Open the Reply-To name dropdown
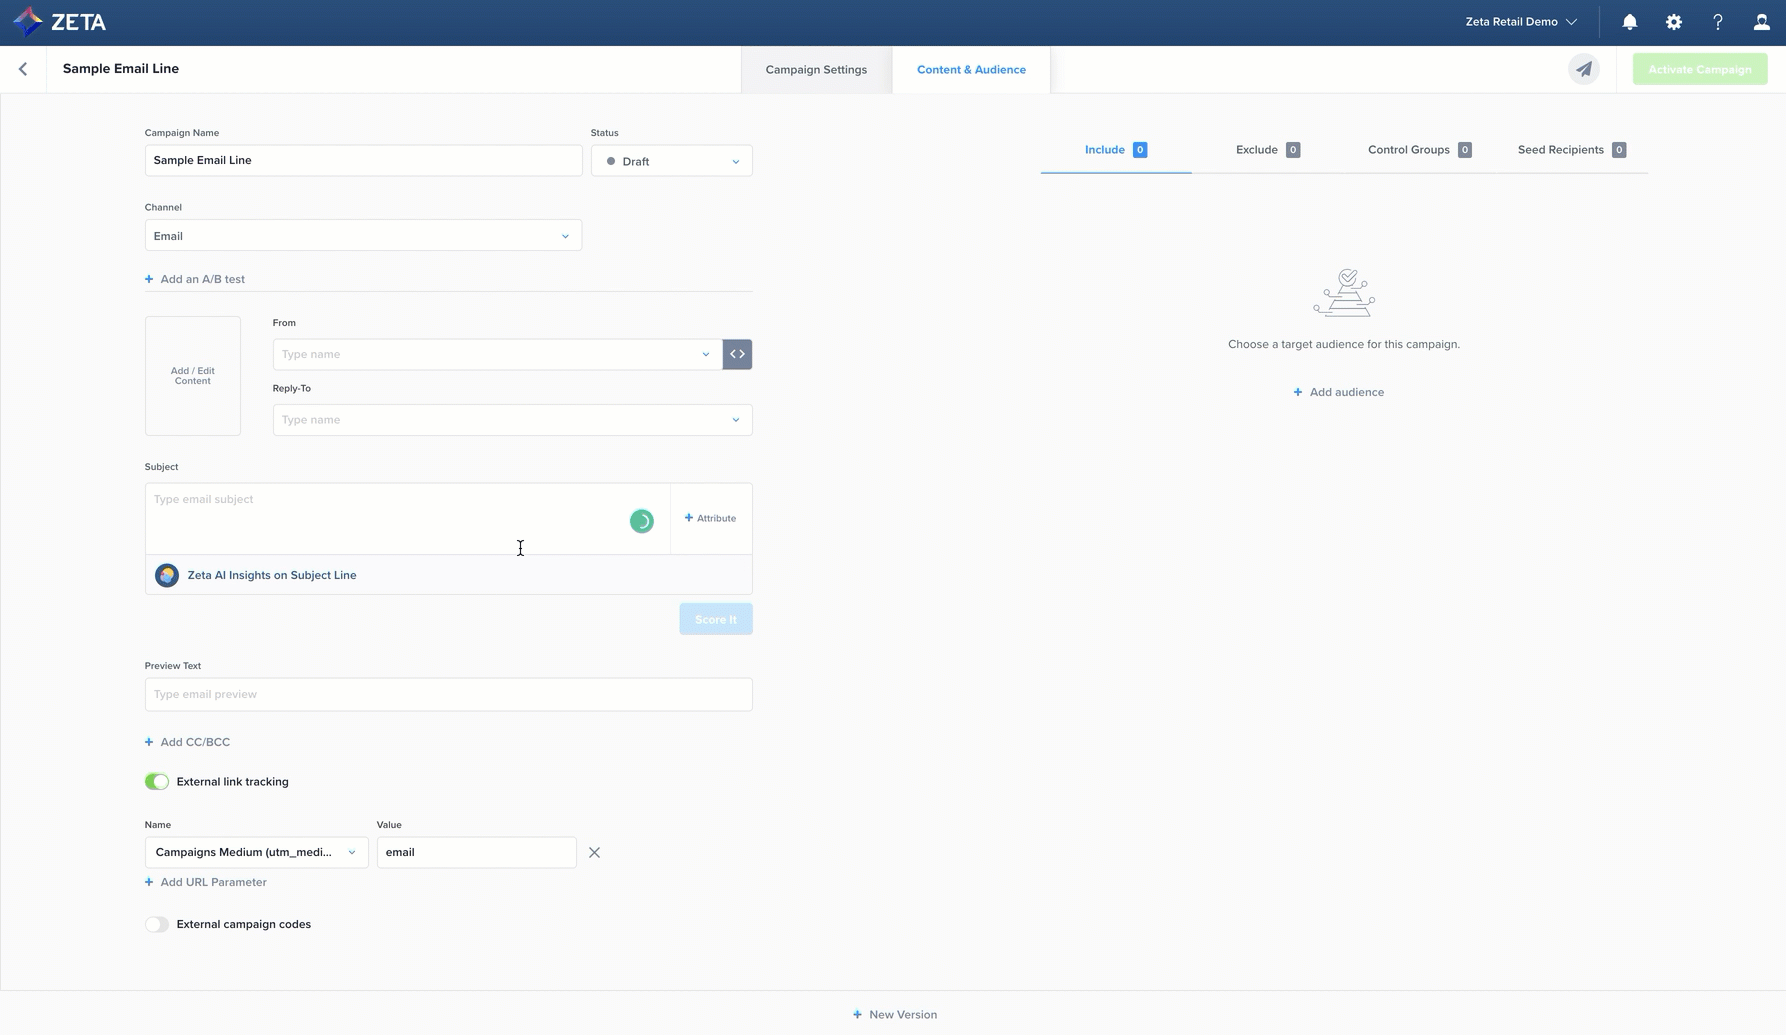This screenshot has width=1786, height=1035. [512, 420]
